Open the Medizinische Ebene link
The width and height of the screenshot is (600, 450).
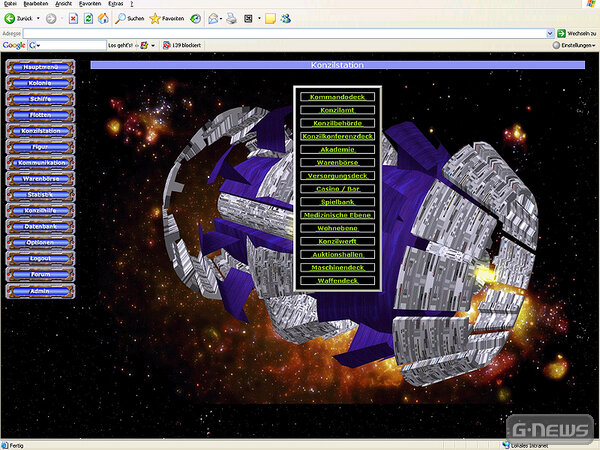click(338, 215)
